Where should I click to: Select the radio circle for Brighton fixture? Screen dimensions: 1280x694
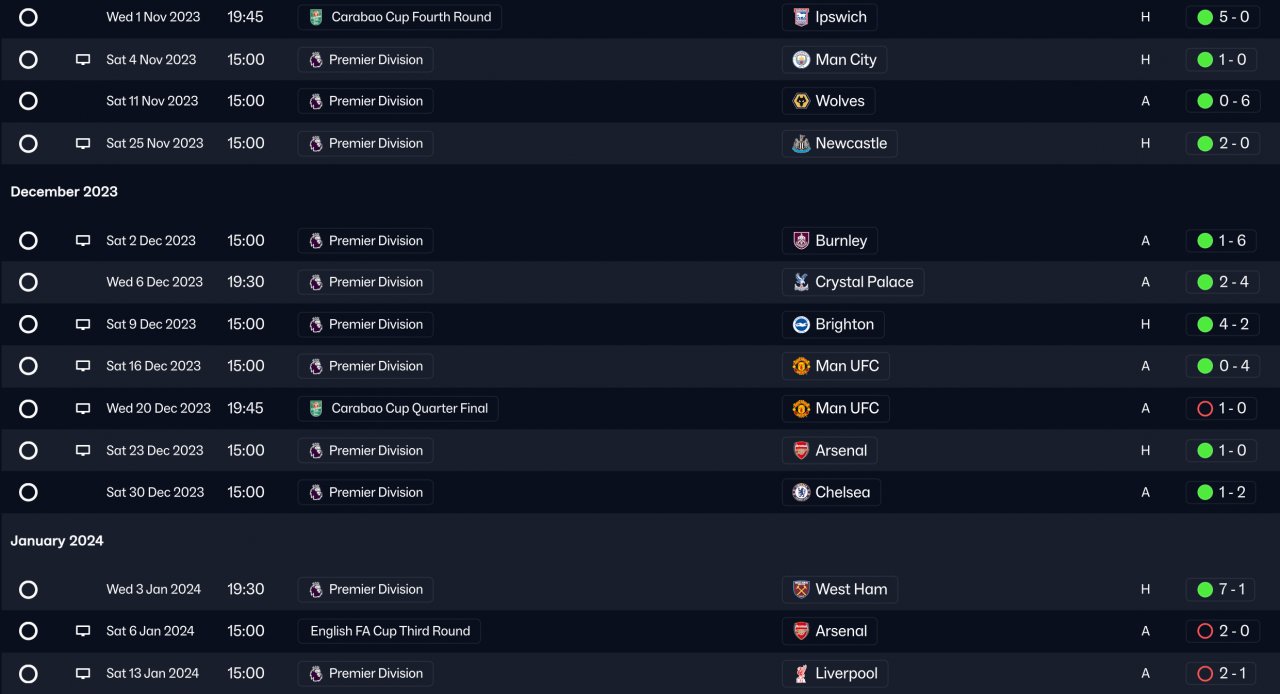pyautogui.click(x=28, y=324)
